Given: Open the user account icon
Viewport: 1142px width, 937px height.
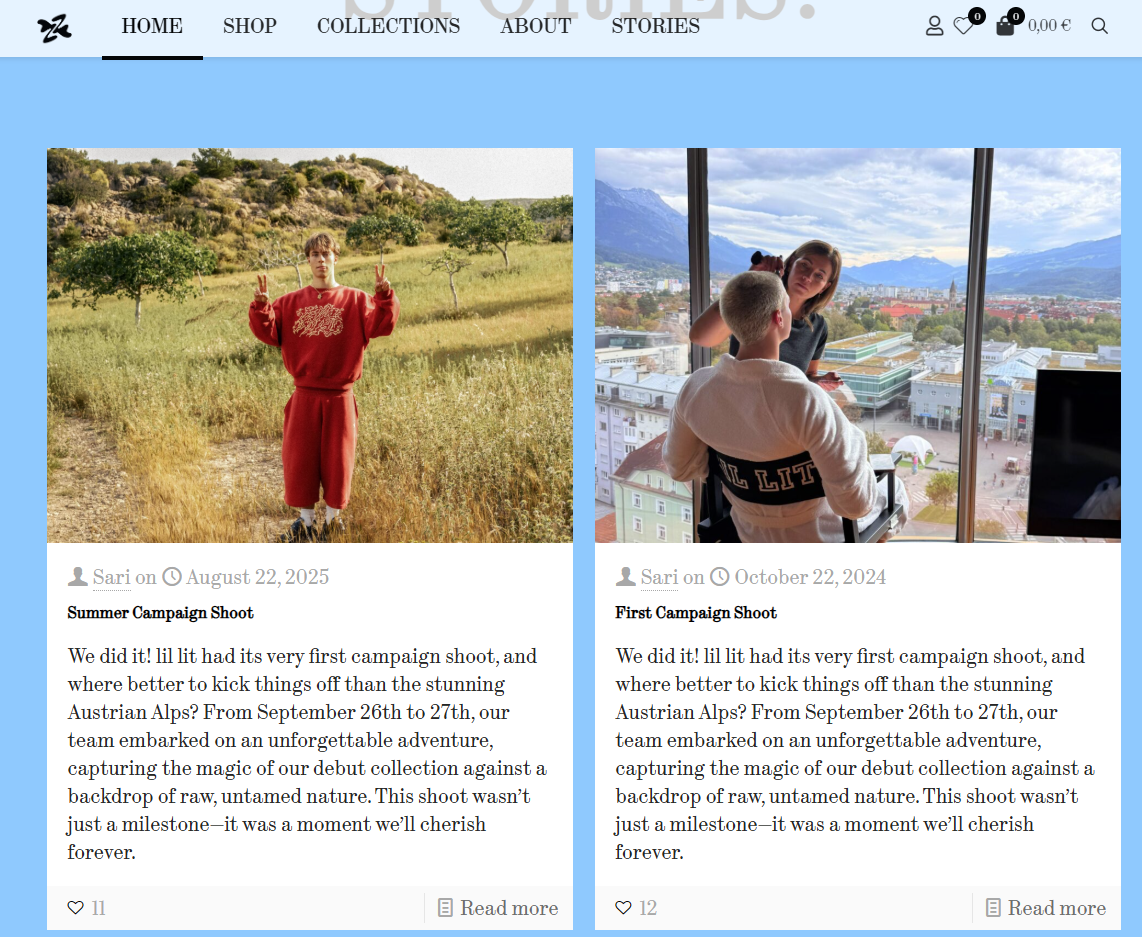Looking at the screenshot, I should (x=934, y=26).
